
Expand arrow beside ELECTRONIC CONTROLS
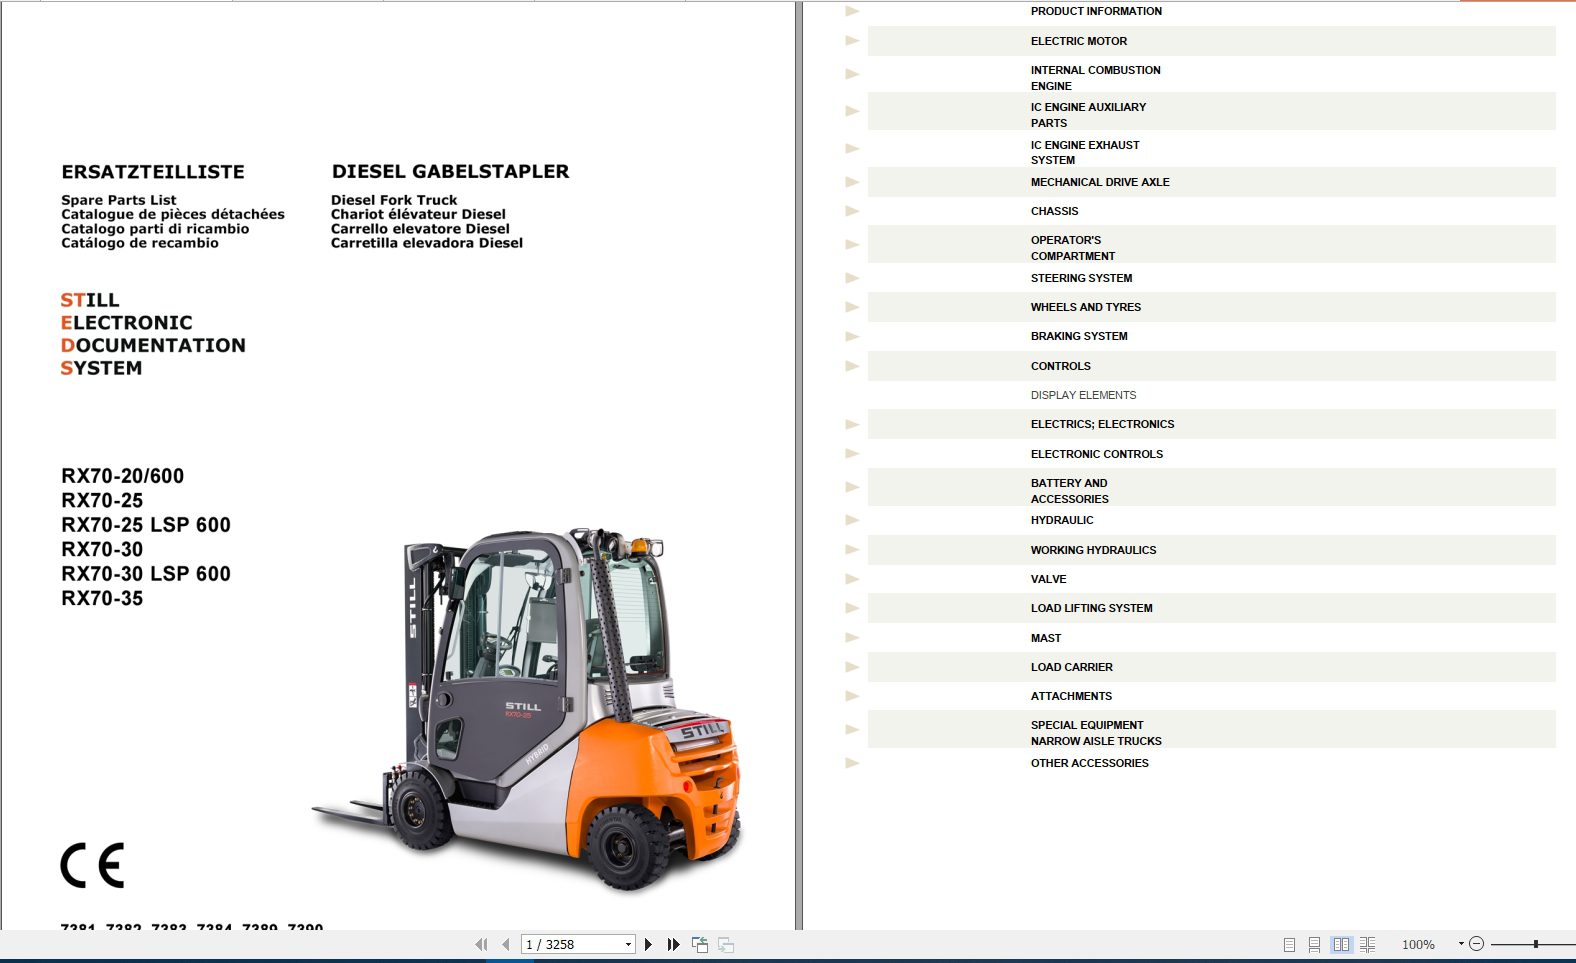[x=852, y=454]
